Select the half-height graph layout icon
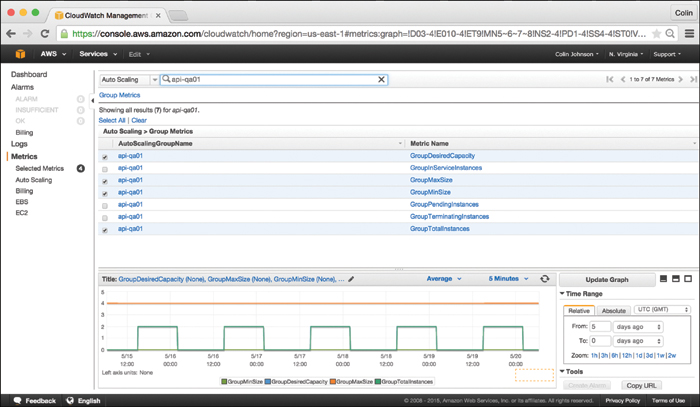This screenshot has width=700, height=407. tap(676, 278)
